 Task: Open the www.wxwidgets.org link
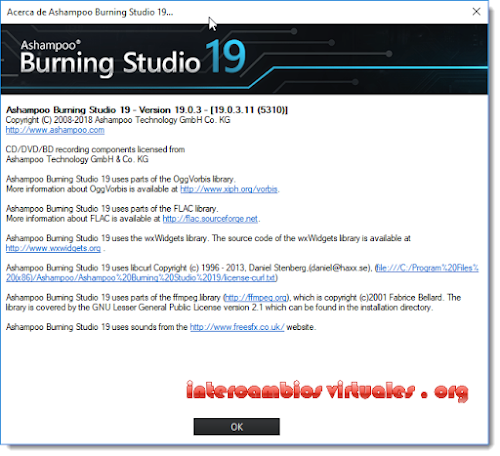[x=53, y=248]
